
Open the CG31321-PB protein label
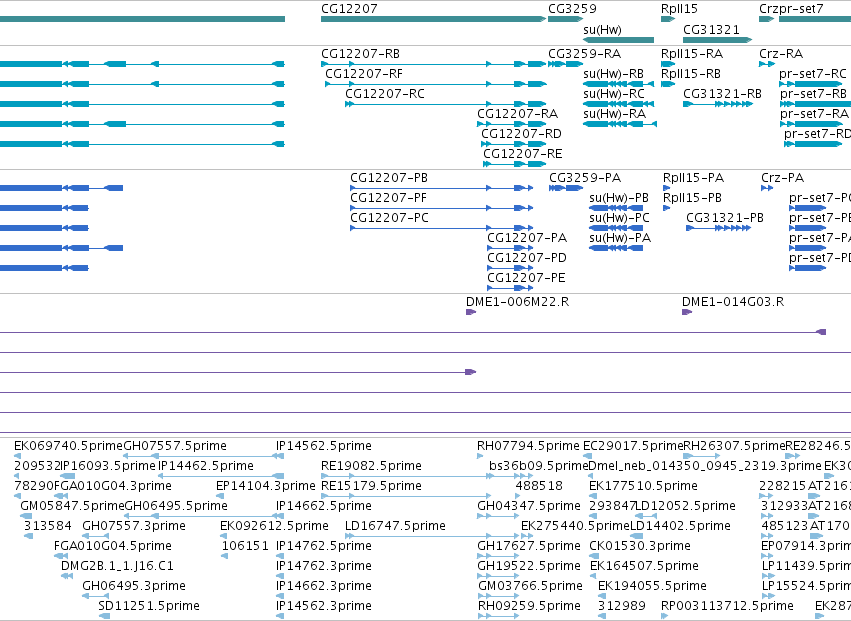click(x=725, y=218)
